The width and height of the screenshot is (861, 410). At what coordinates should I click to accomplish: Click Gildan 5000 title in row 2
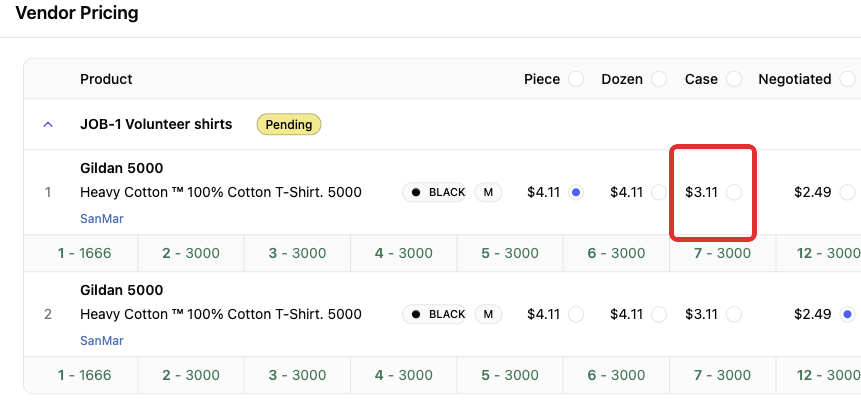[121, 290]
